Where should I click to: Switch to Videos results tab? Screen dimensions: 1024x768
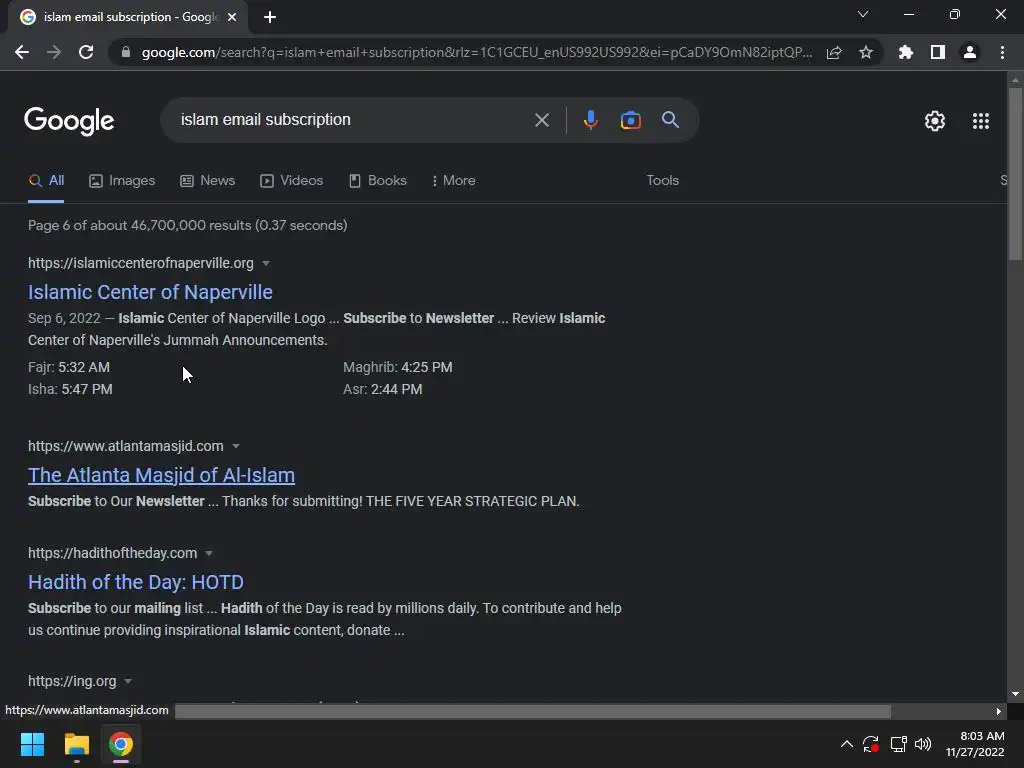pyautogui.click(x=291, y=180)
